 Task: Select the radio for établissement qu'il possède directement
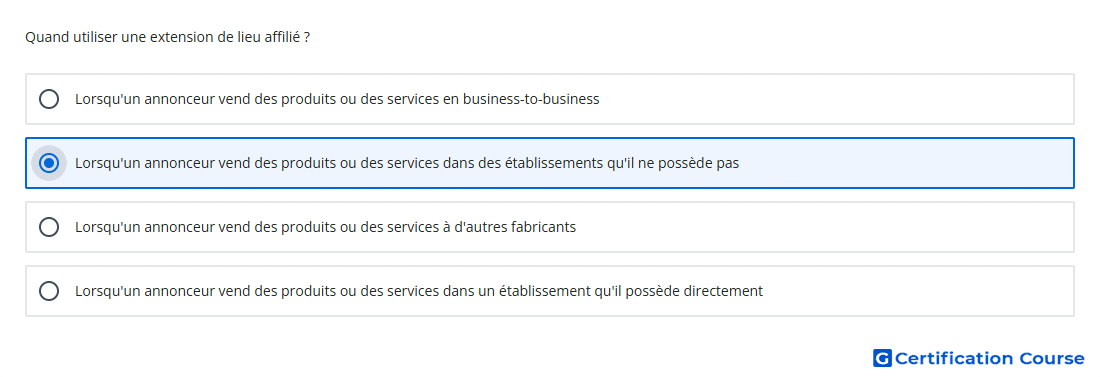(x=49, y=291)
